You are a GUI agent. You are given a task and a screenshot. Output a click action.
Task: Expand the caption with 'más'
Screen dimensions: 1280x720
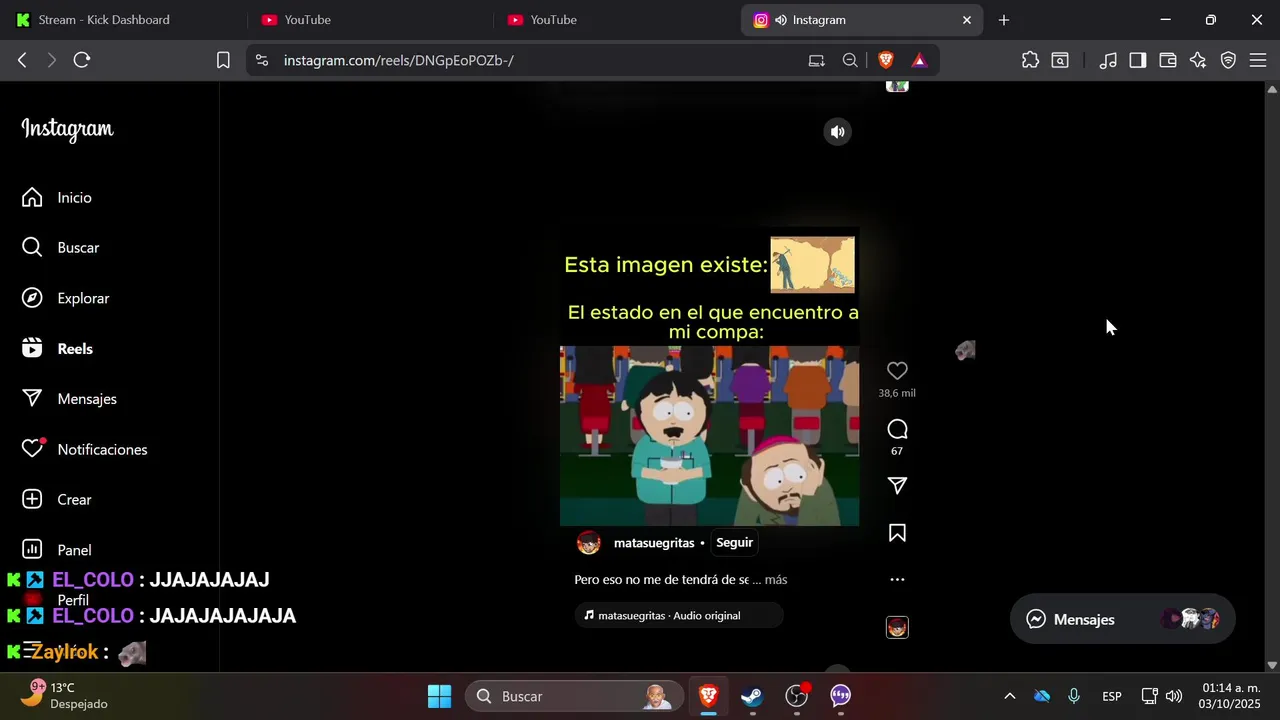coord(775,580)
